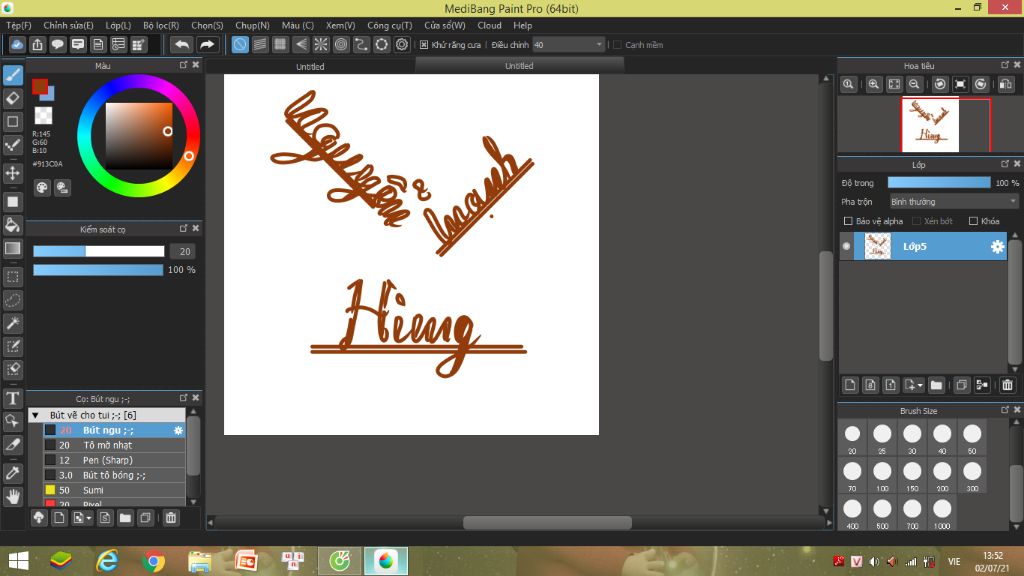Image resolution: width=1024 pixels, height=576 pixels.
Task: Click the Hoa tiêu navigator thumbnail
Action: click(930, 125)
